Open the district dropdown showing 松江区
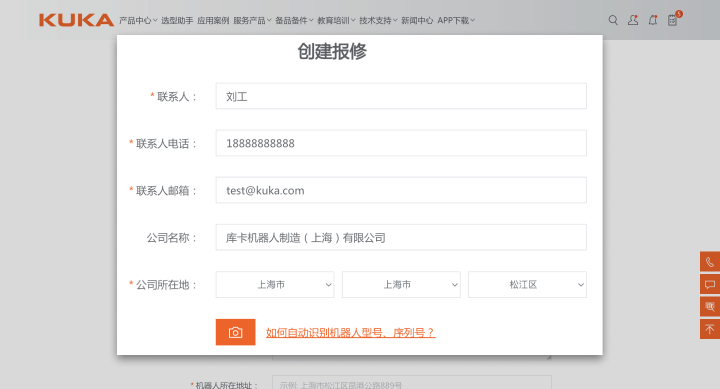Image resolution: width=720 pixels, height=389 pixels. click(x=527, y=284)
